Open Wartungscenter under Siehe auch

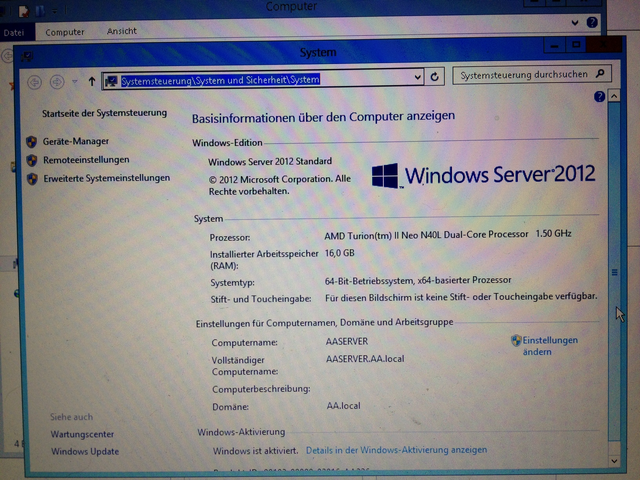click(82, 434)
